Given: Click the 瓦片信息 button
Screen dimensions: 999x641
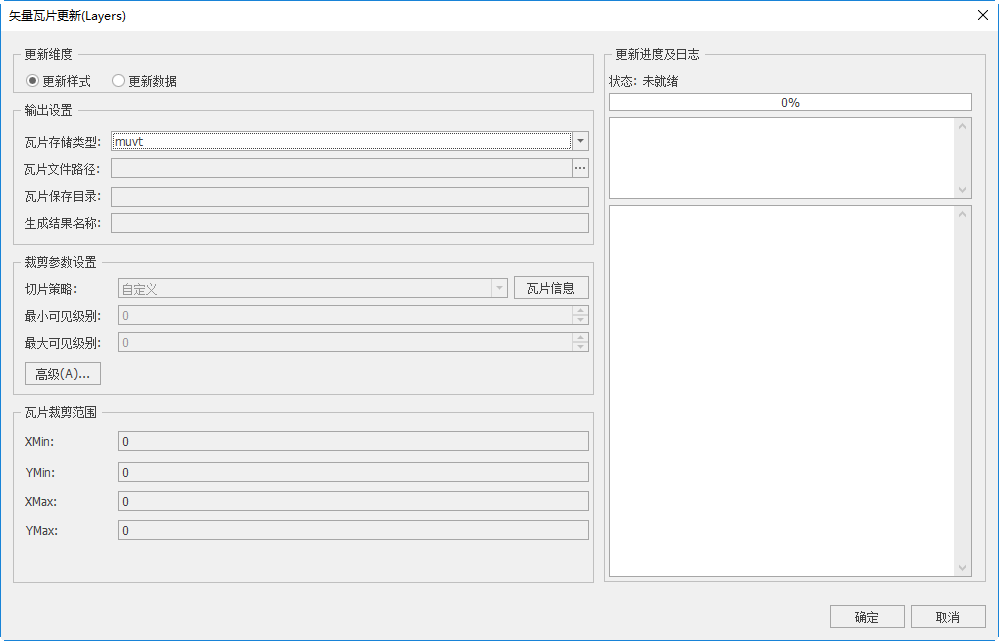Looking at the screenshot, I should 551,288.
